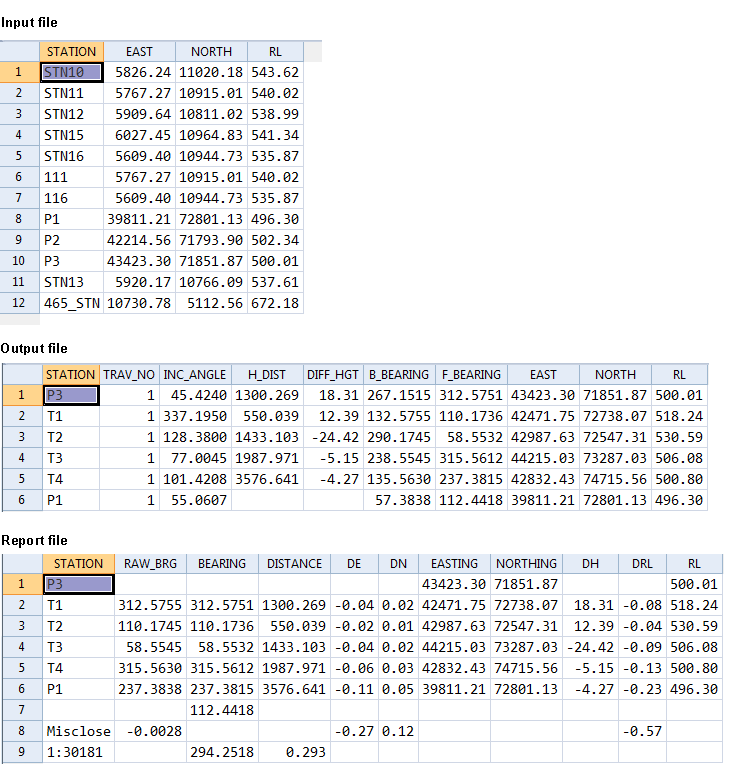This screenshot has height=777, width=737.
Task: Click misclose distance 0.293
Action: pyautogui.click(x=294, y=752)
